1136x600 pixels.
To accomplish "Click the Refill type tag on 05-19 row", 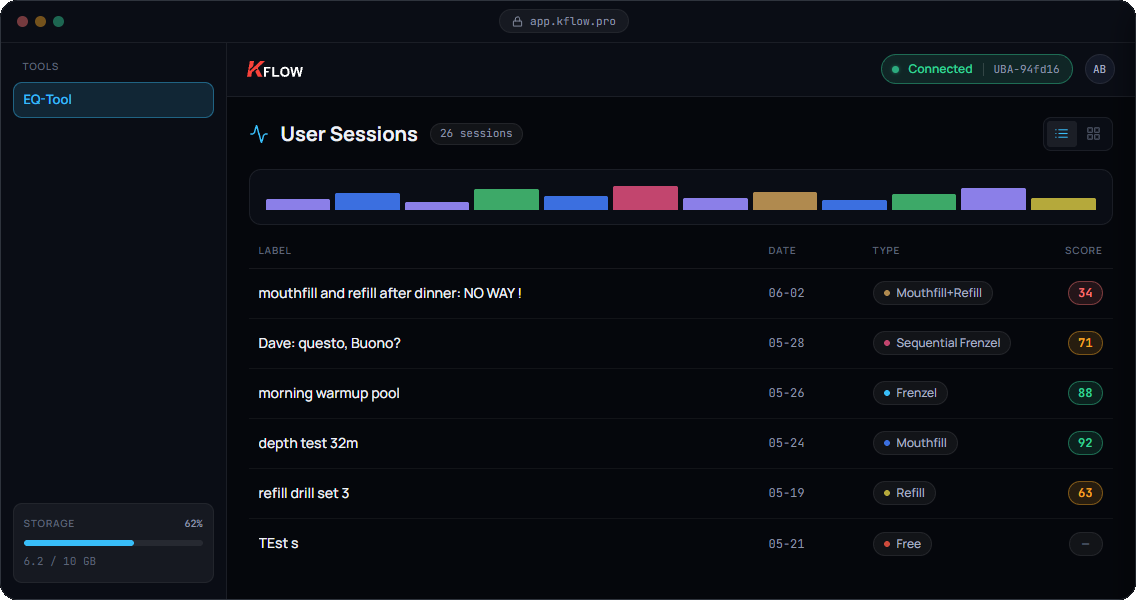I will [903, 493].
